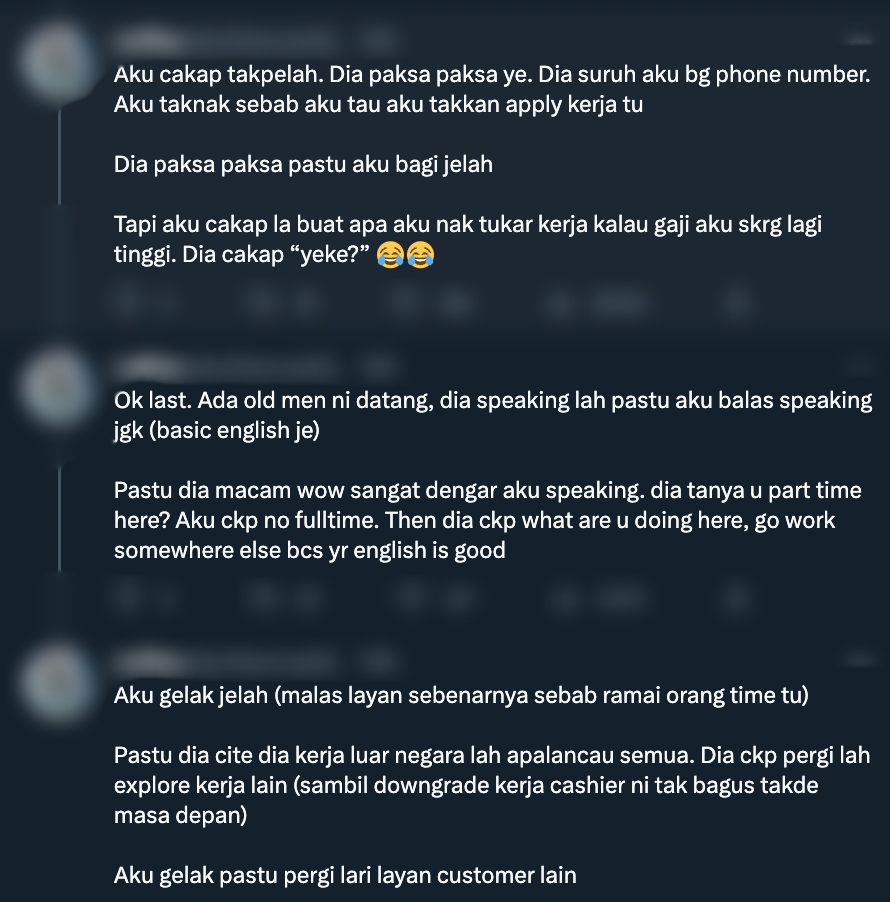Screen dimensions: 890x902
Task: Open profile picture of the first tweet
Action: pyautogui.click(x=58, y=60)
